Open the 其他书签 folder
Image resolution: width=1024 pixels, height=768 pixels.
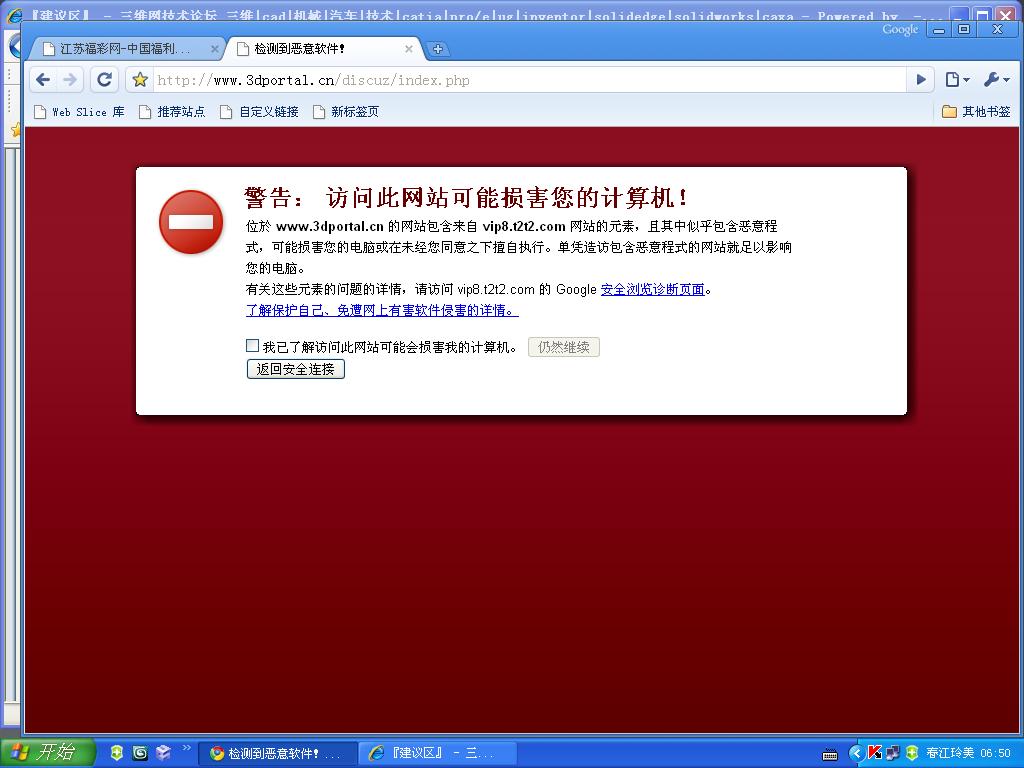(976, 112)
